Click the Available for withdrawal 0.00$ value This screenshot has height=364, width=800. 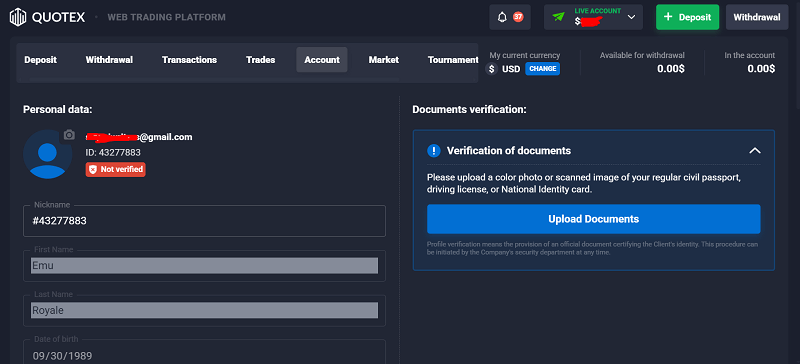pos(670,69)
